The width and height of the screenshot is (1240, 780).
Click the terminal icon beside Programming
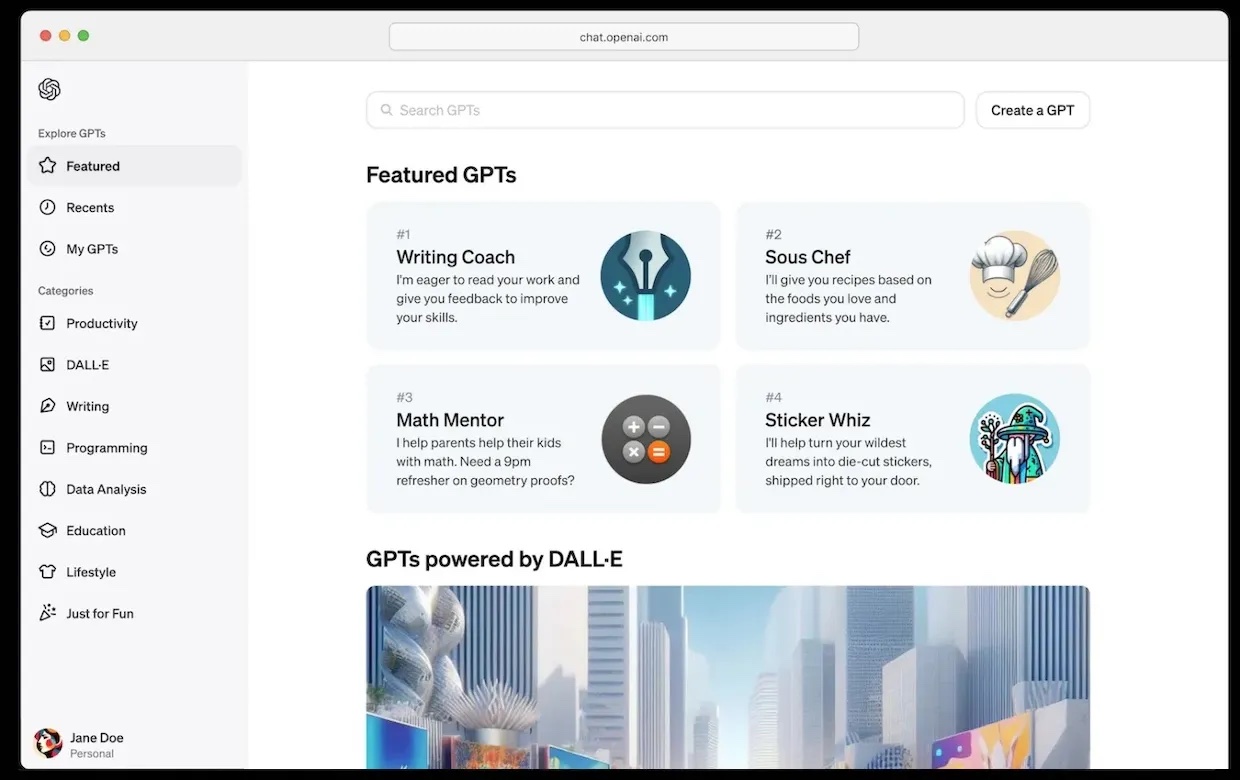tap(47, 448)
